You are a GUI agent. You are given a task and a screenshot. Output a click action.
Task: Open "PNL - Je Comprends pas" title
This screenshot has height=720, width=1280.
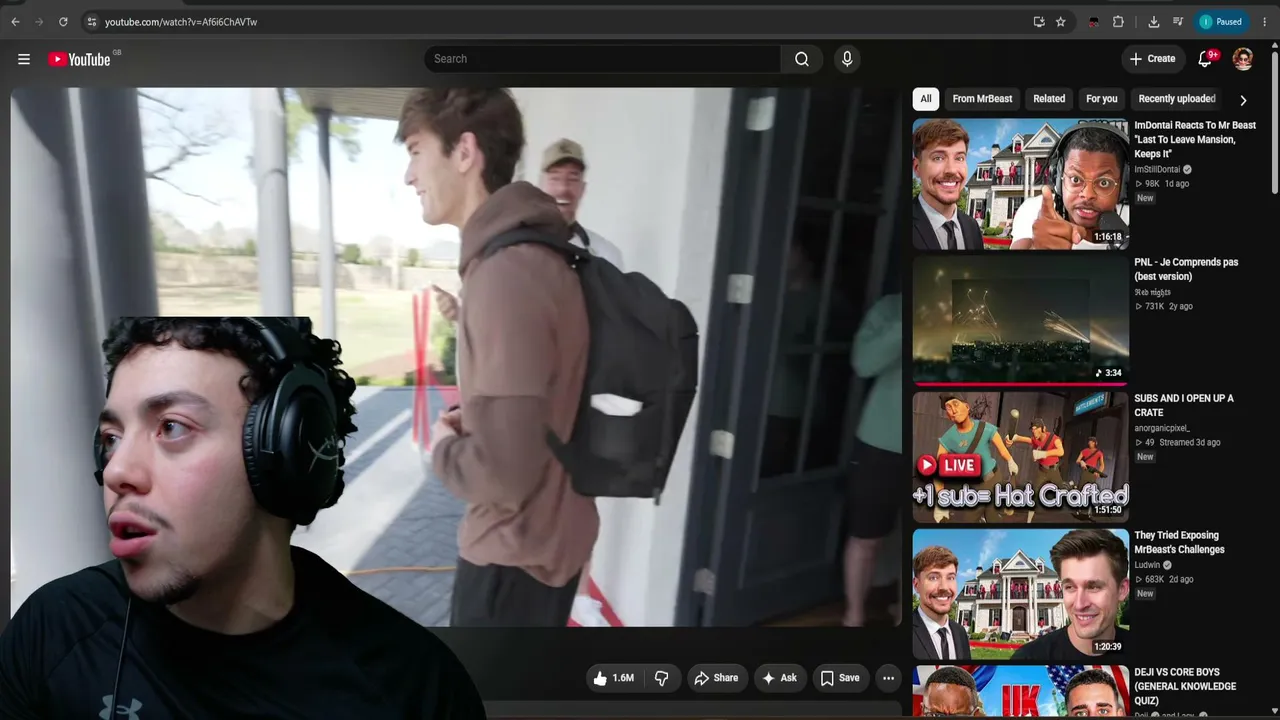pyautogui.click(x=1186, y=269)
